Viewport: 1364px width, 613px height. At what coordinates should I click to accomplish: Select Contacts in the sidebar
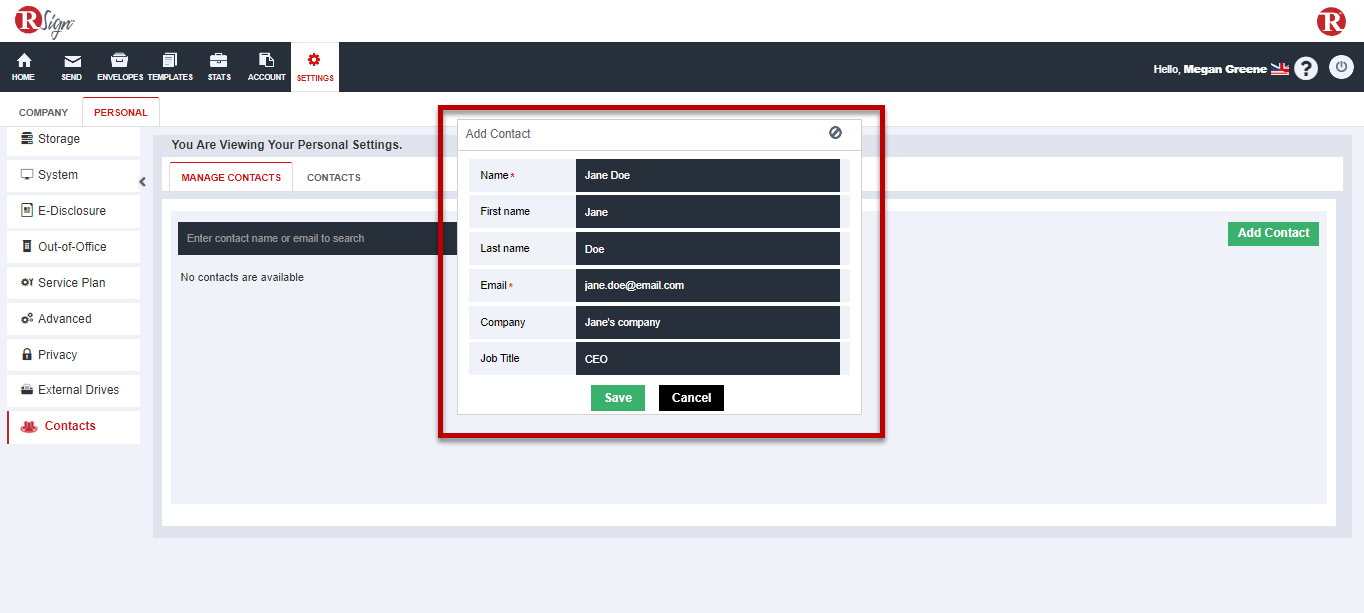tap(74, 427)
